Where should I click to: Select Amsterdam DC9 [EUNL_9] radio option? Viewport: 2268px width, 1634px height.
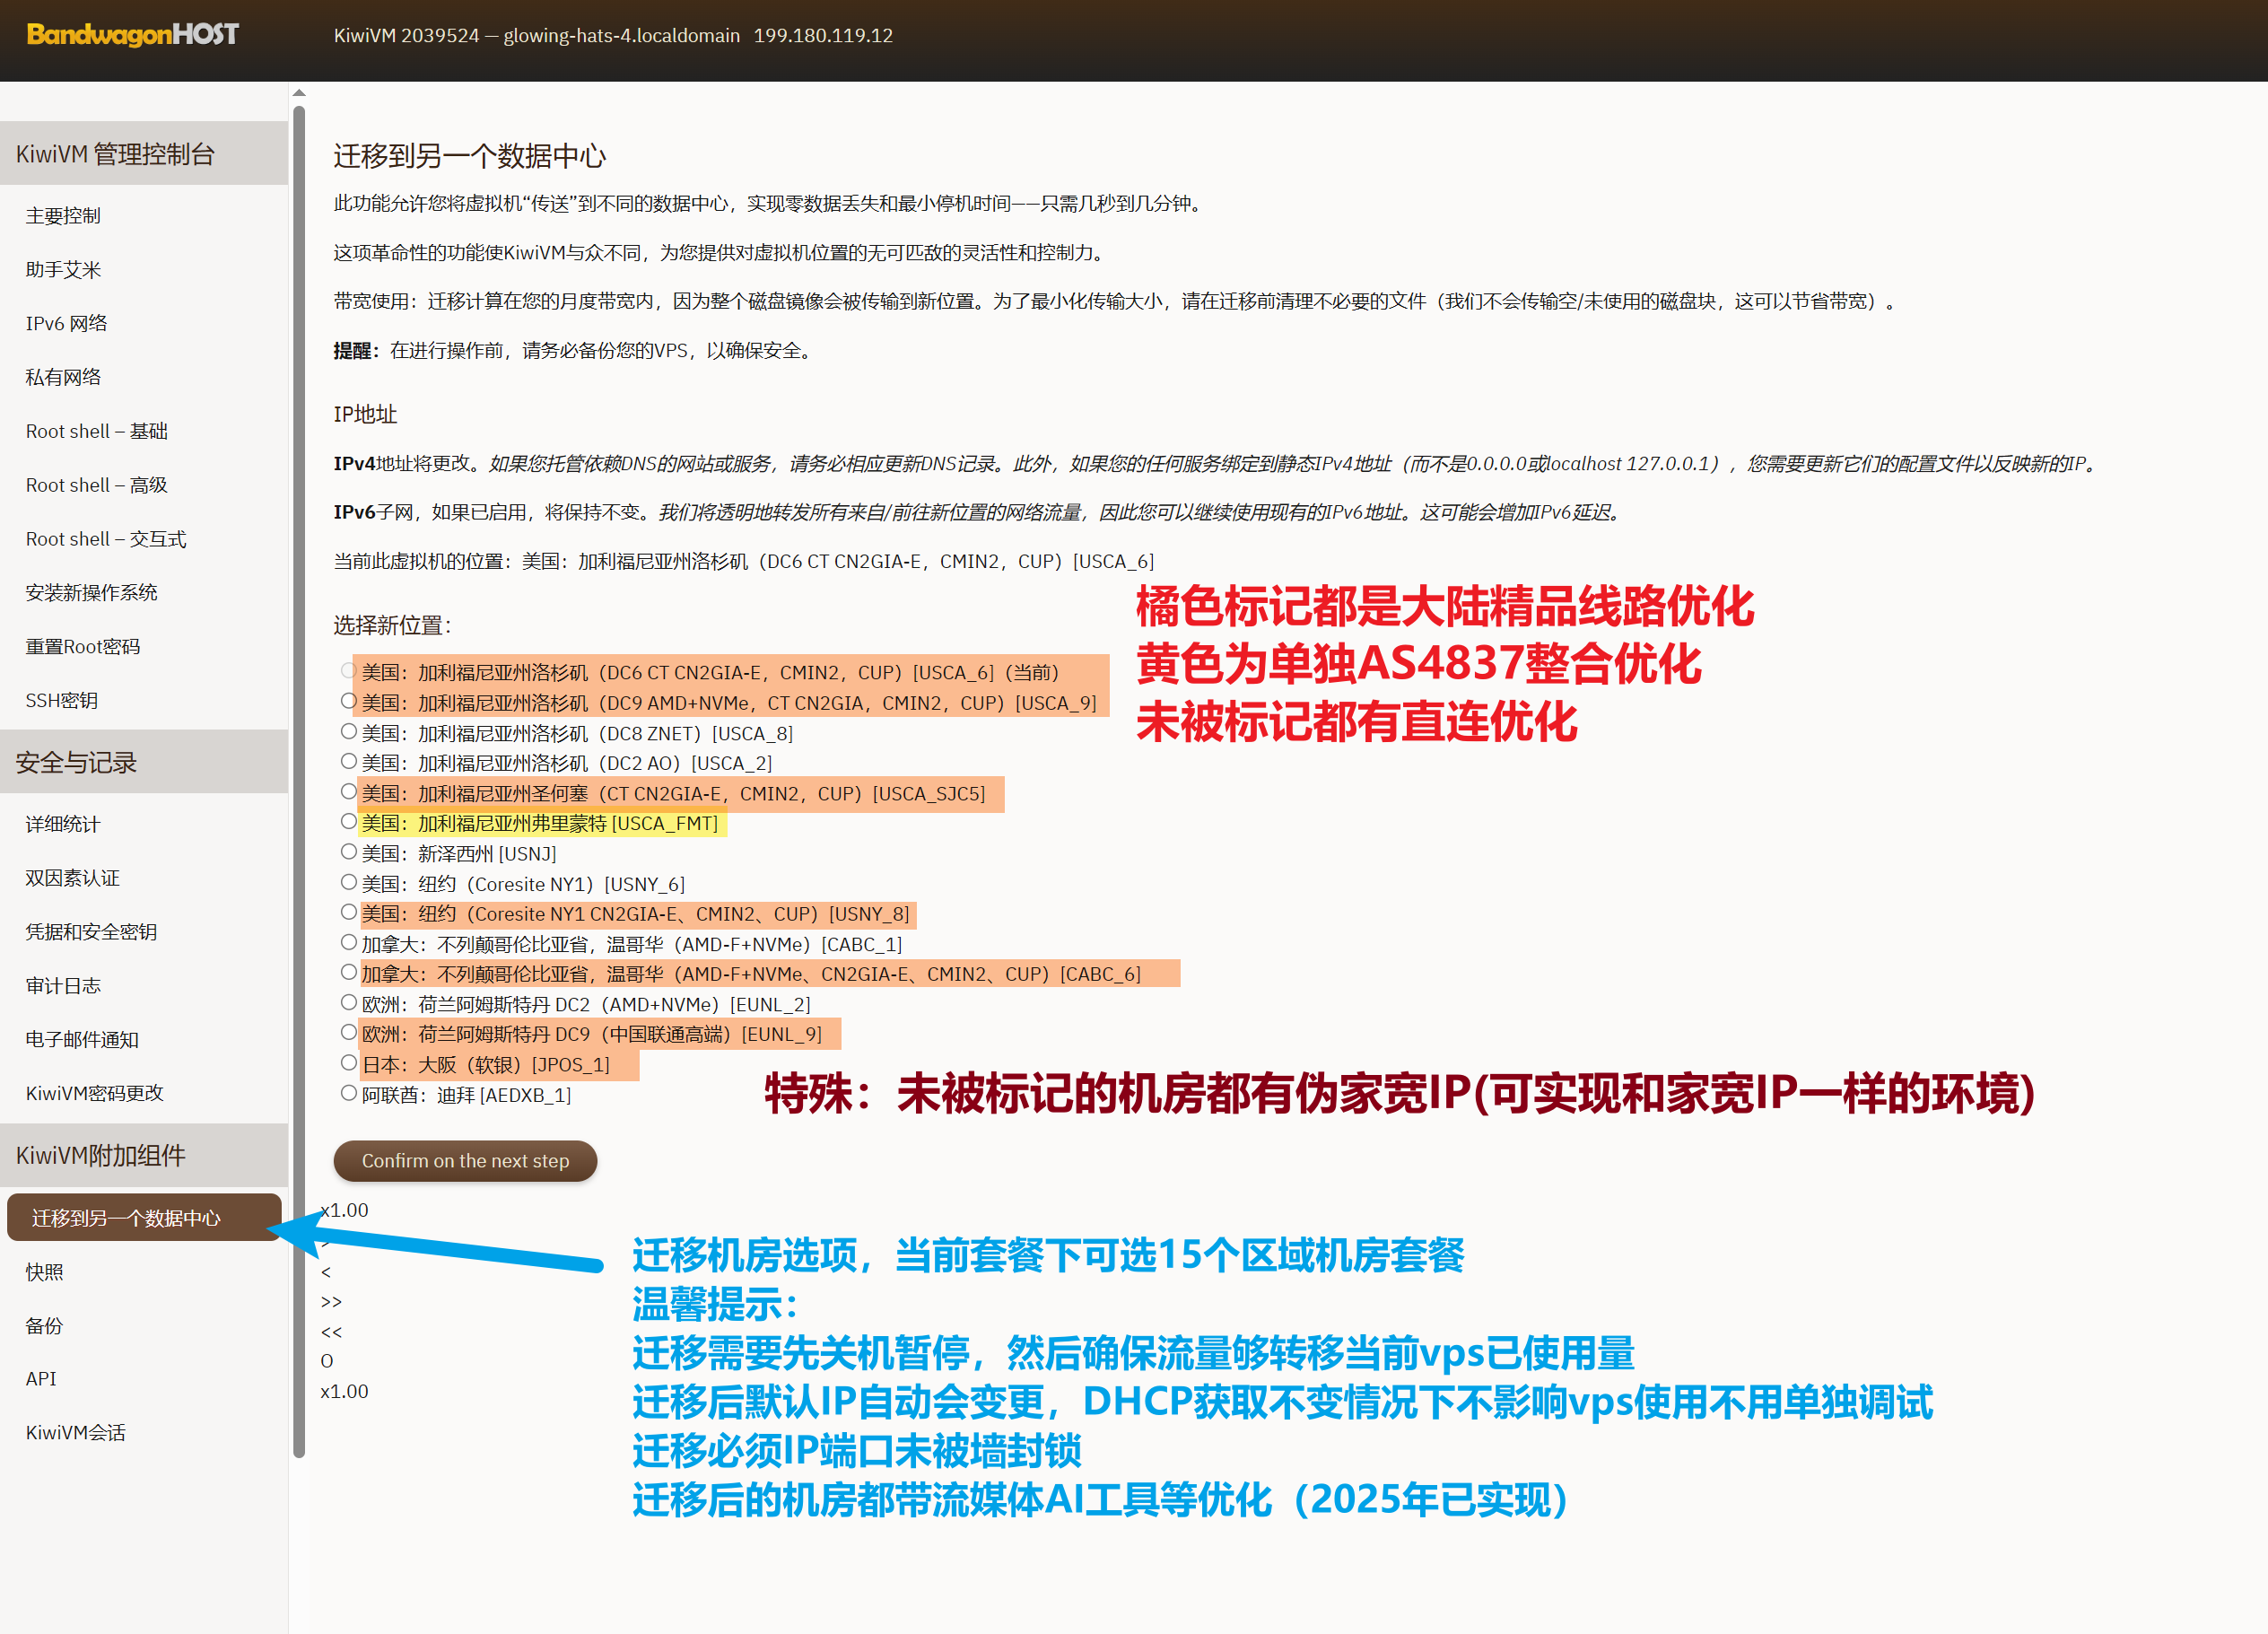pos(349,1032)
